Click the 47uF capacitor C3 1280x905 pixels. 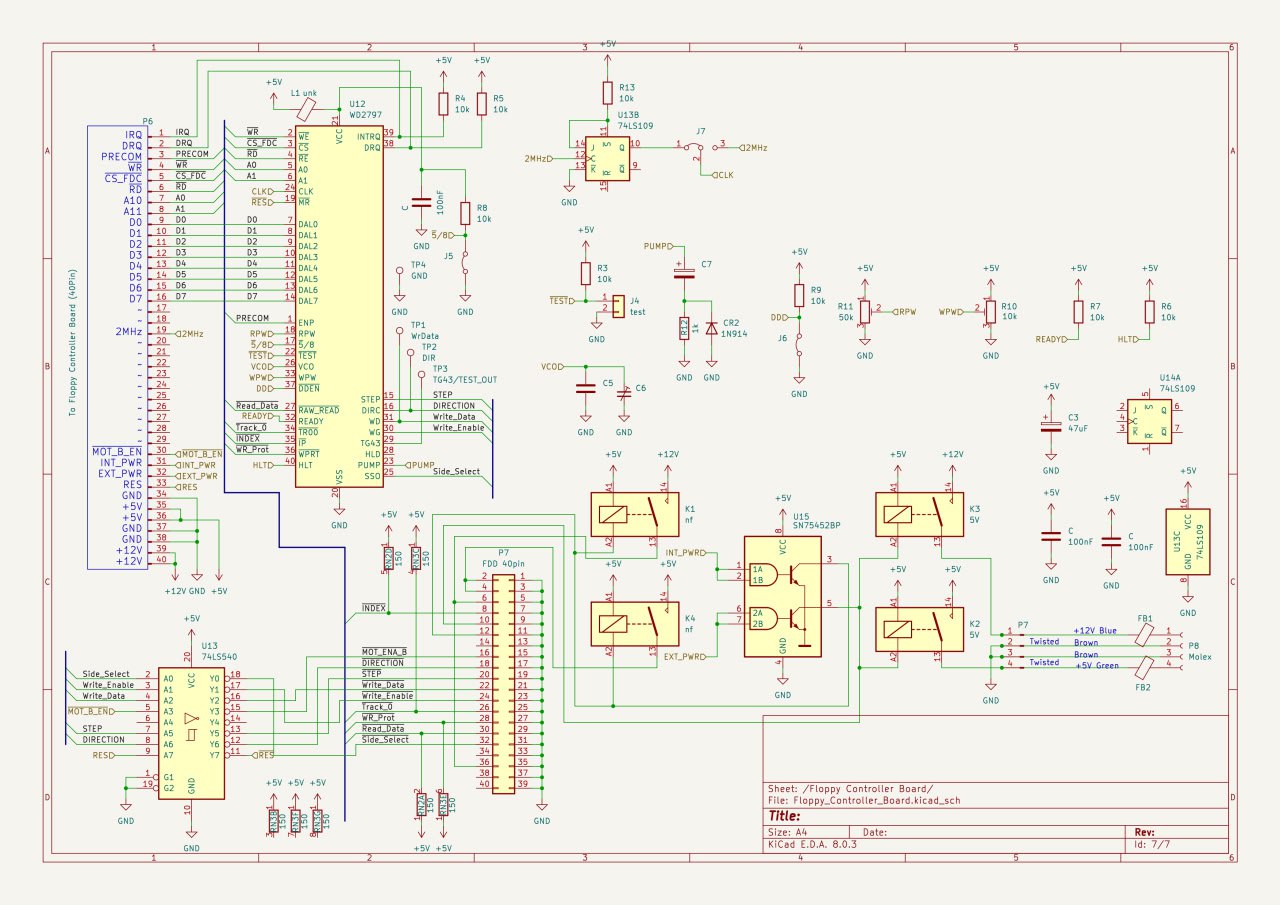(1050, 427)
